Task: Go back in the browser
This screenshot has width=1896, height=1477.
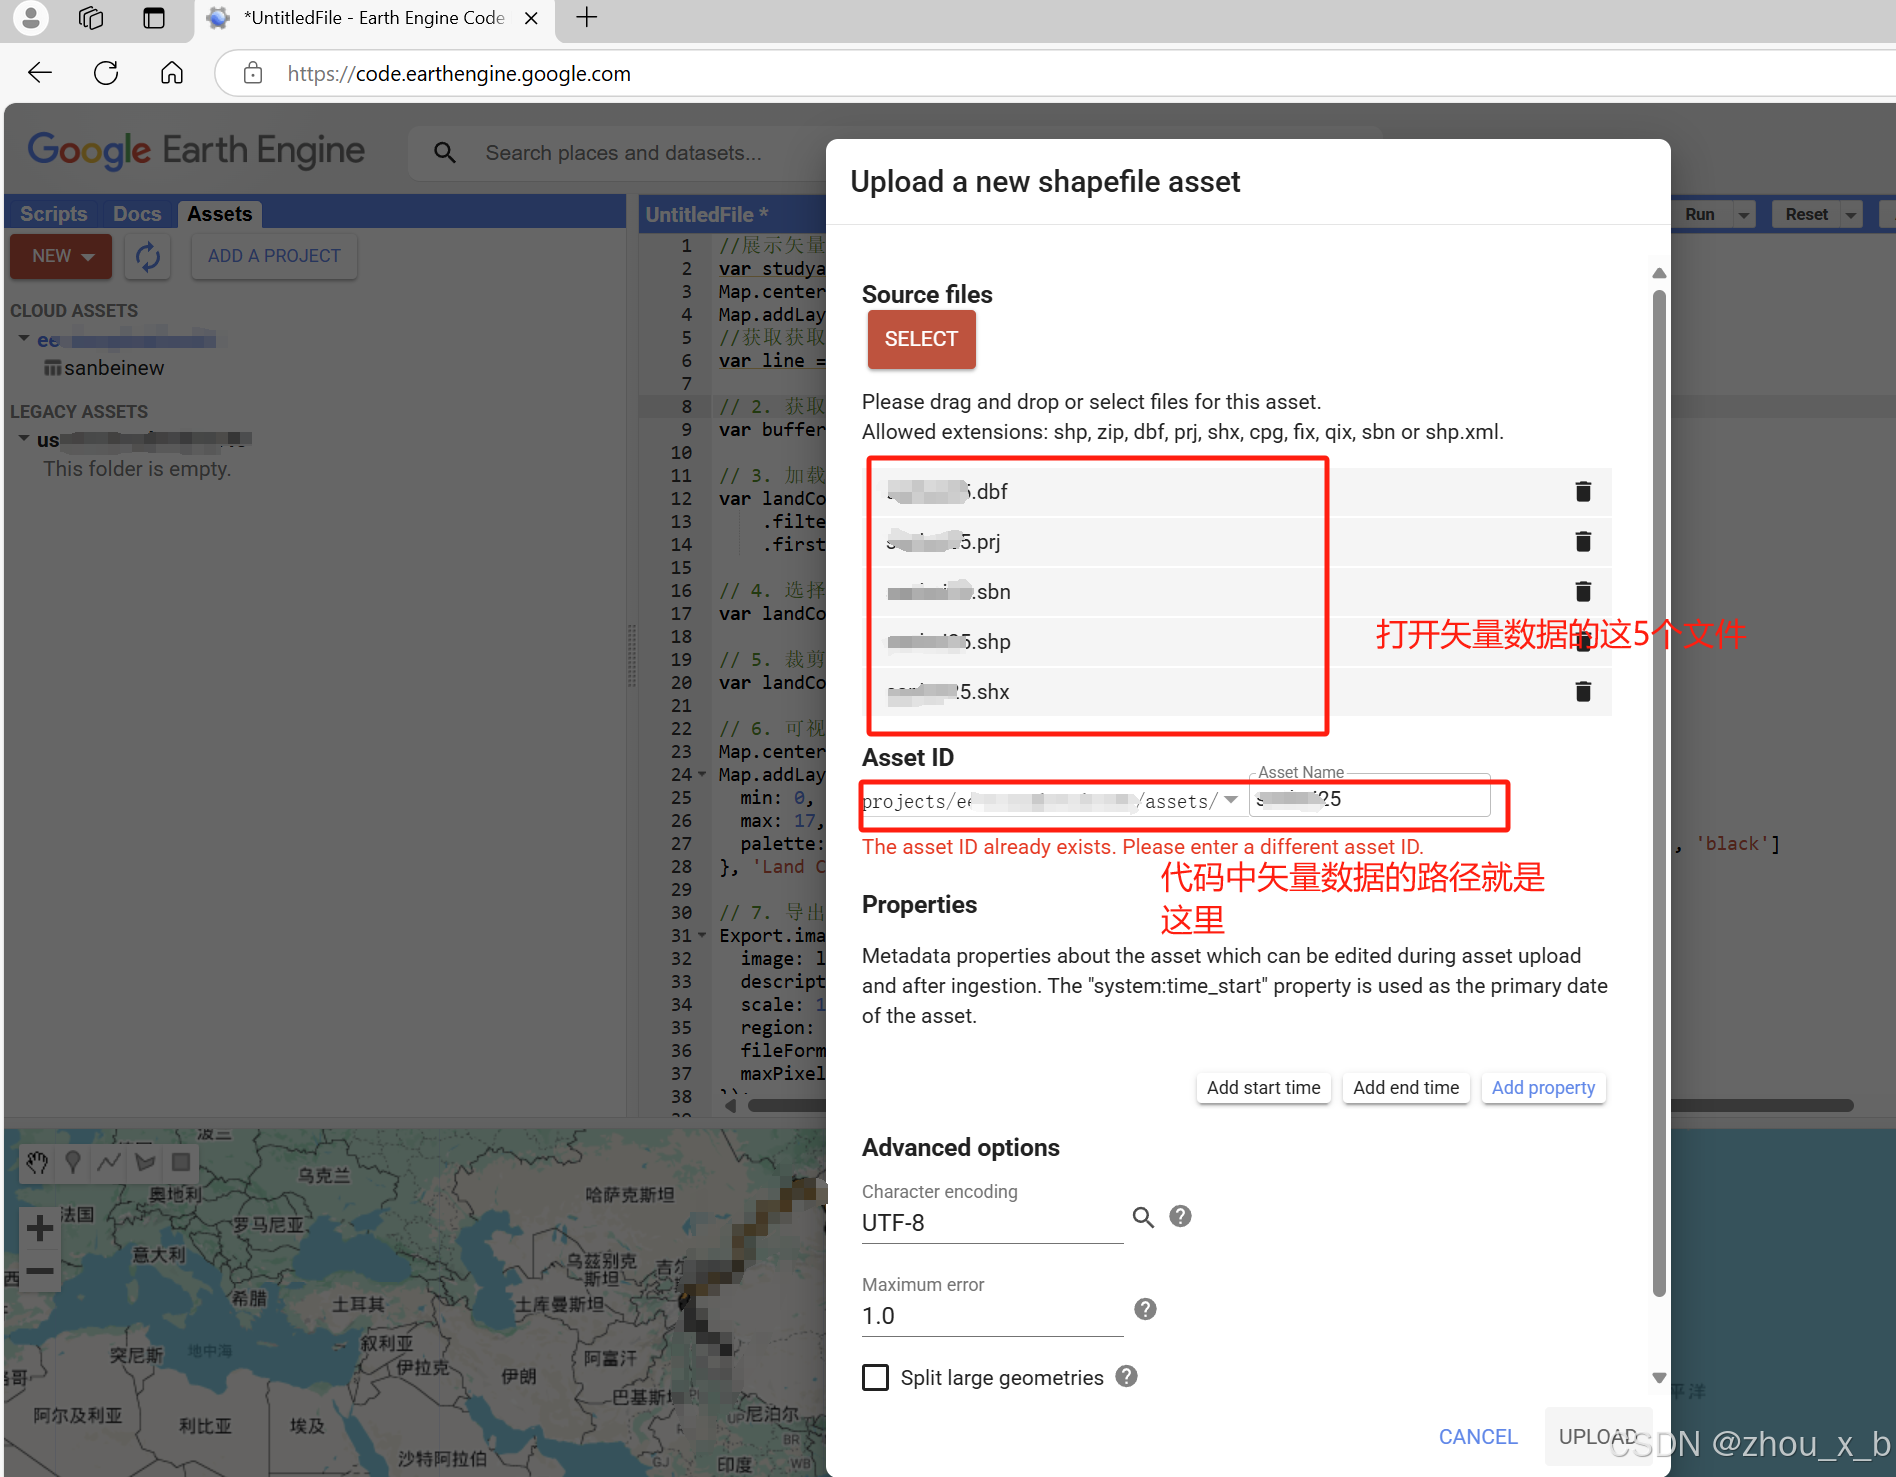Action: [40, 73]
